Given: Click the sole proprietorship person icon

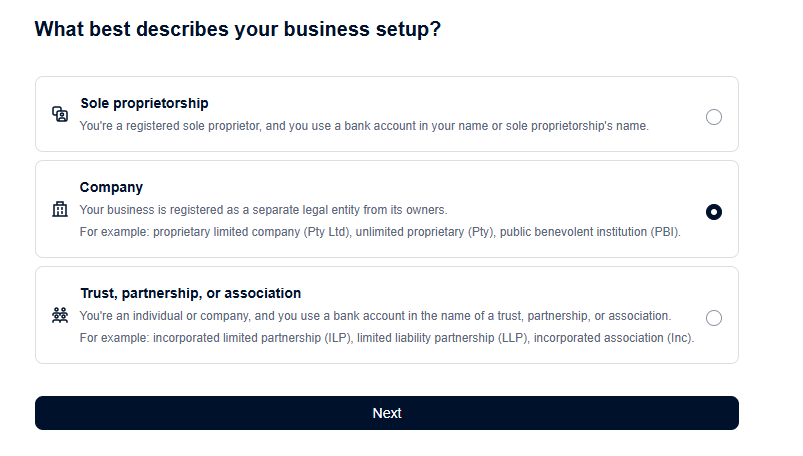Looking at the screenshot, I should [59, 114].
